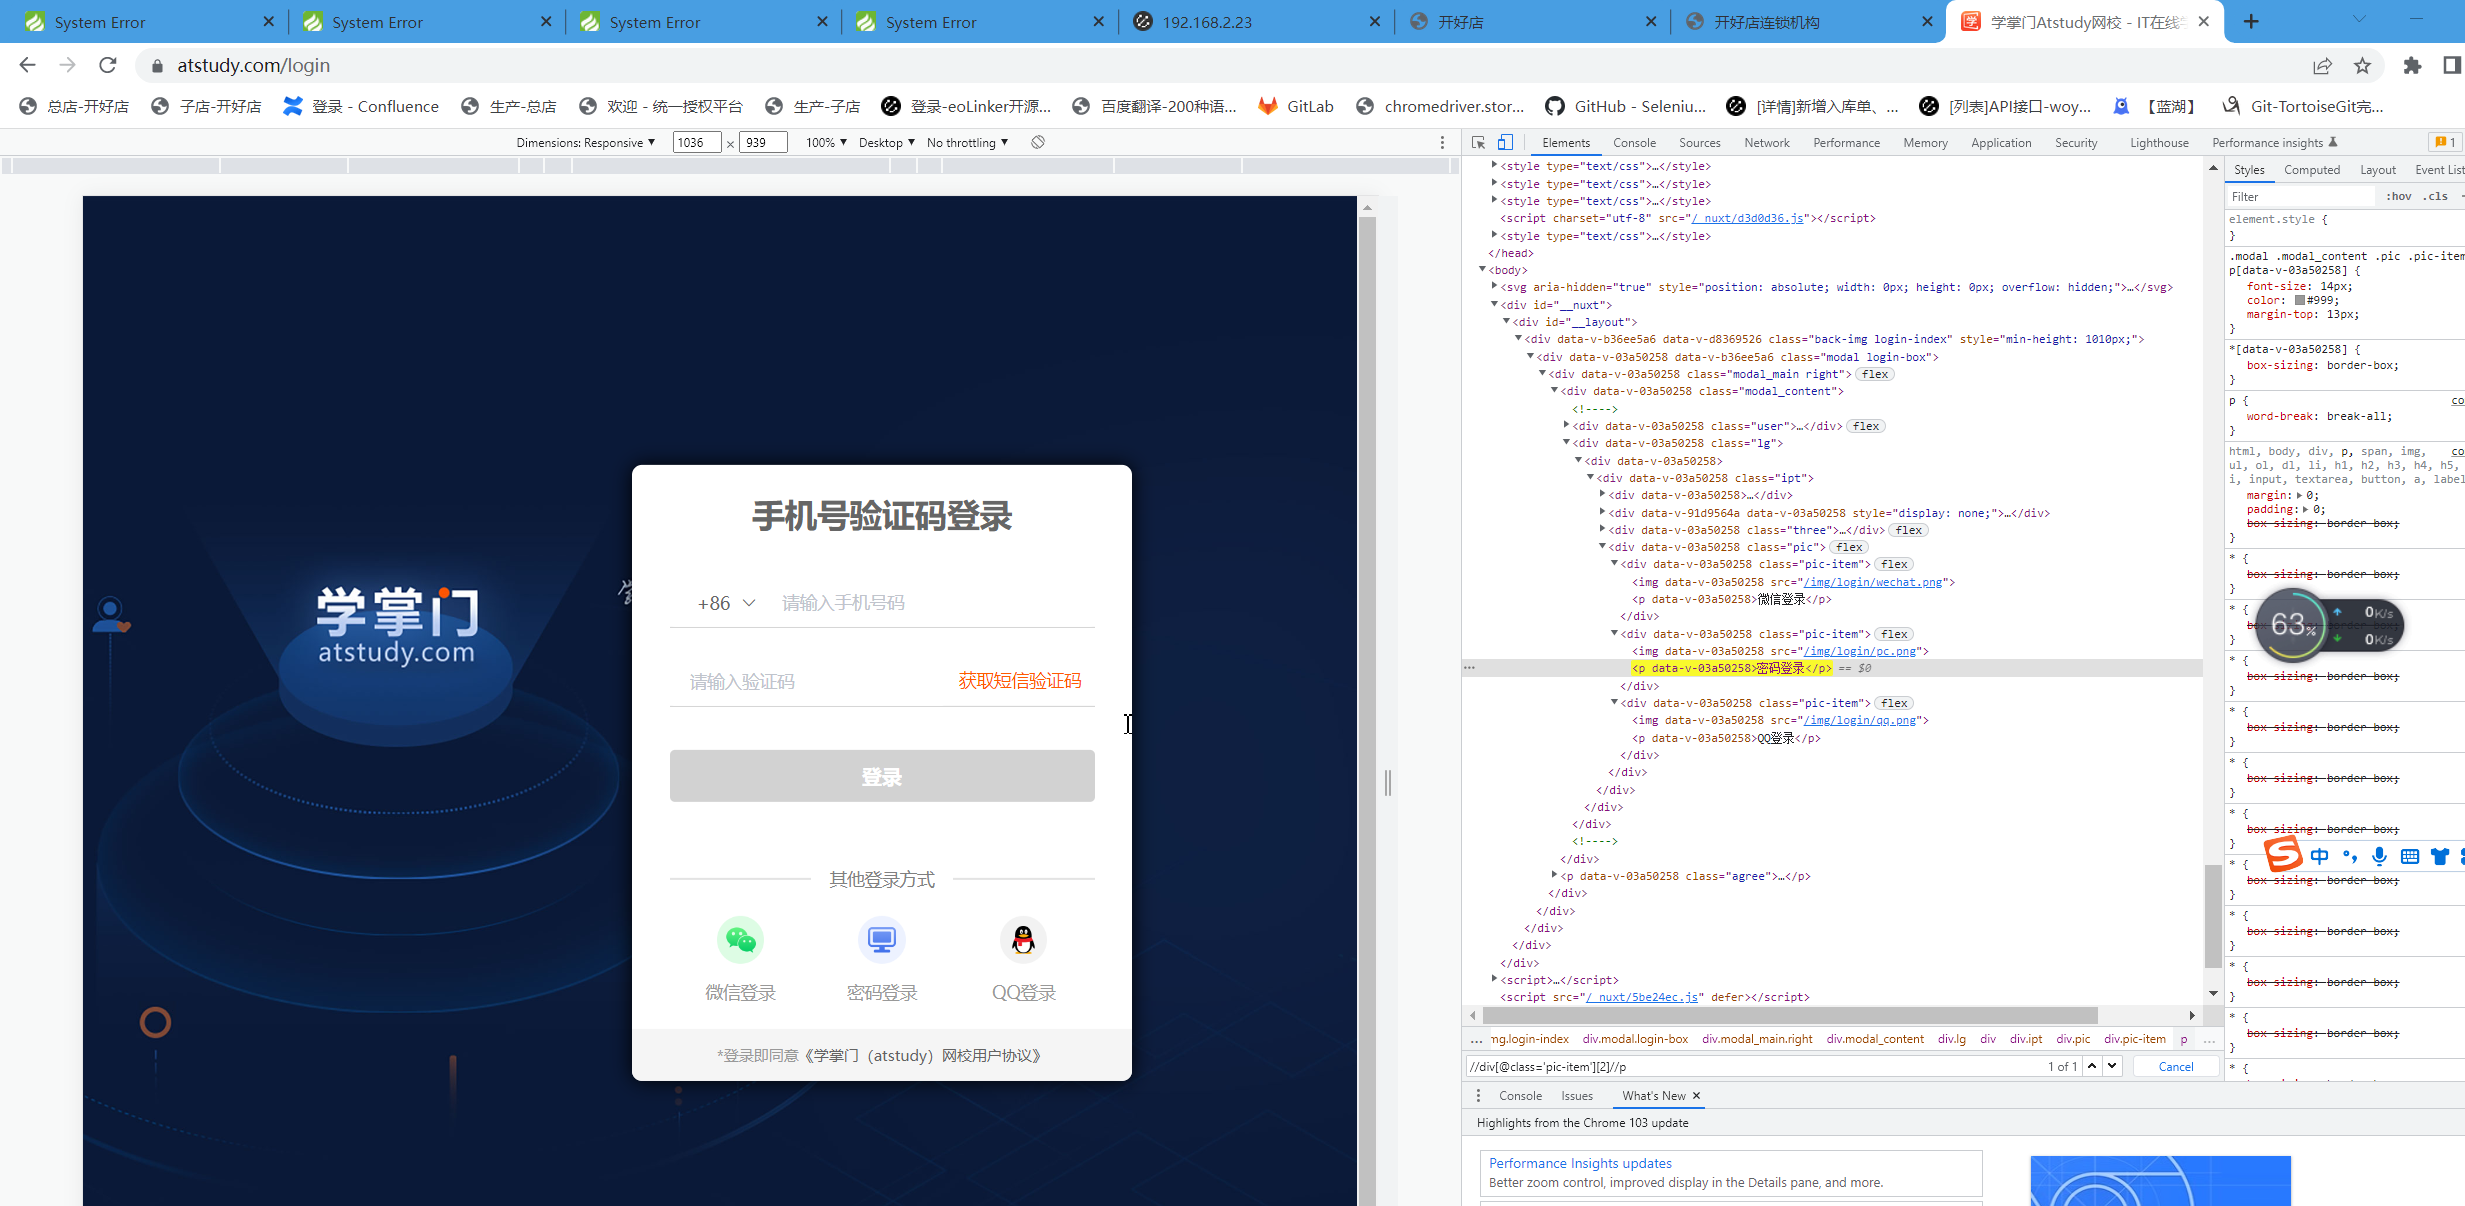The height and width of the screenshot is (1206, 2465).
Task: Toggle the device toolbar icon
Action: point(1505,143)
